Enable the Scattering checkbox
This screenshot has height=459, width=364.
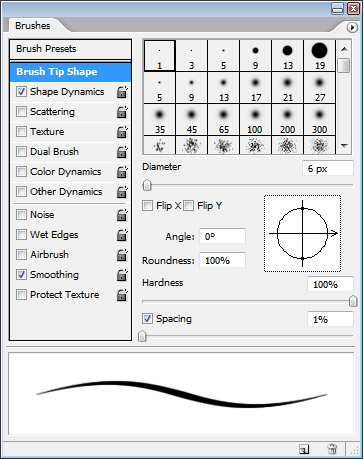click(21, 112)
